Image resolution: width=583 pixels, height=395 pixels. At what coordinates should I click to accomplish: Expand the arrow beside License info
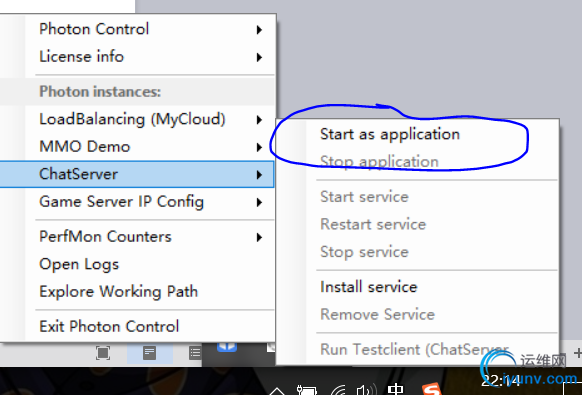(x=259, y=57)
